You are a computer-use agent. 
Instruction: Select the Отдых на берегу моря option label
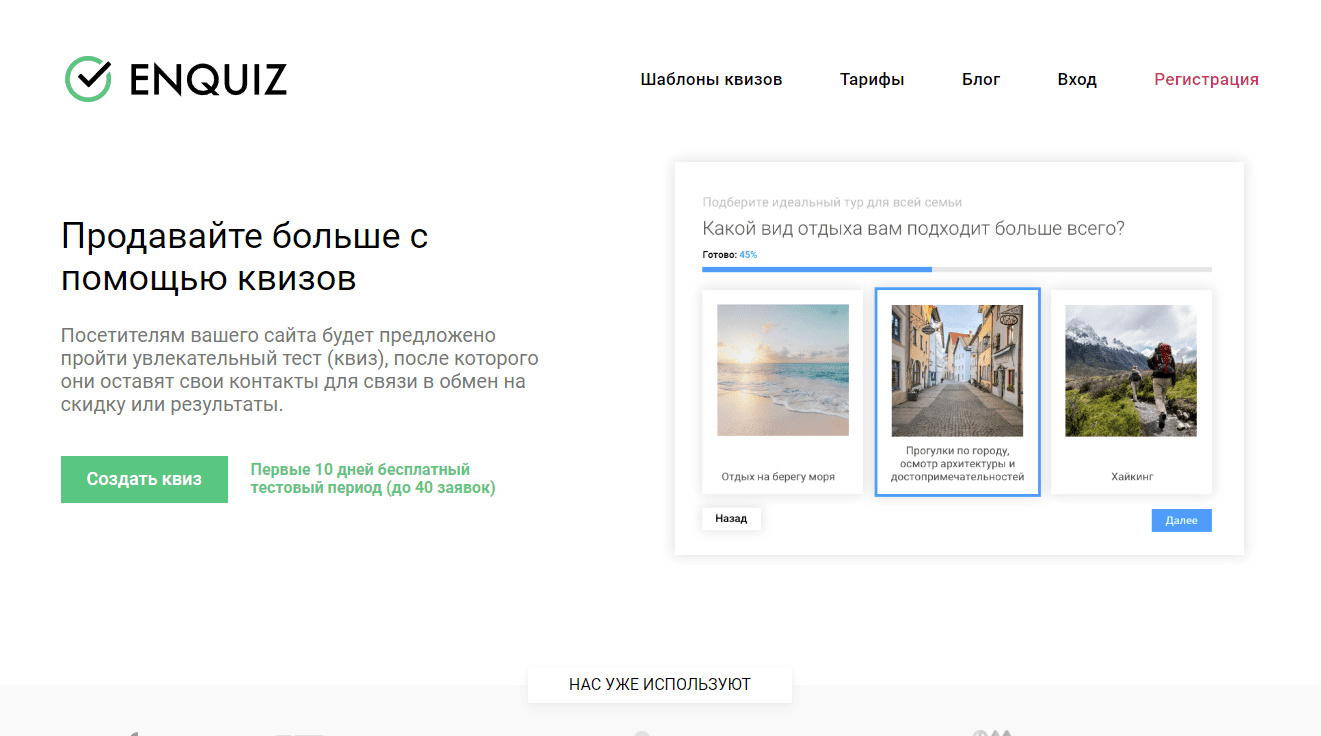coord(778,477)
